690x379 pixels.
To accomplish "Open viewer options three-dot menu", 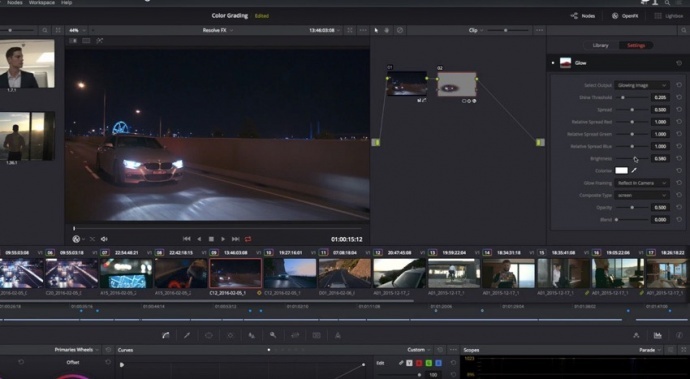I will coord(363,30).
